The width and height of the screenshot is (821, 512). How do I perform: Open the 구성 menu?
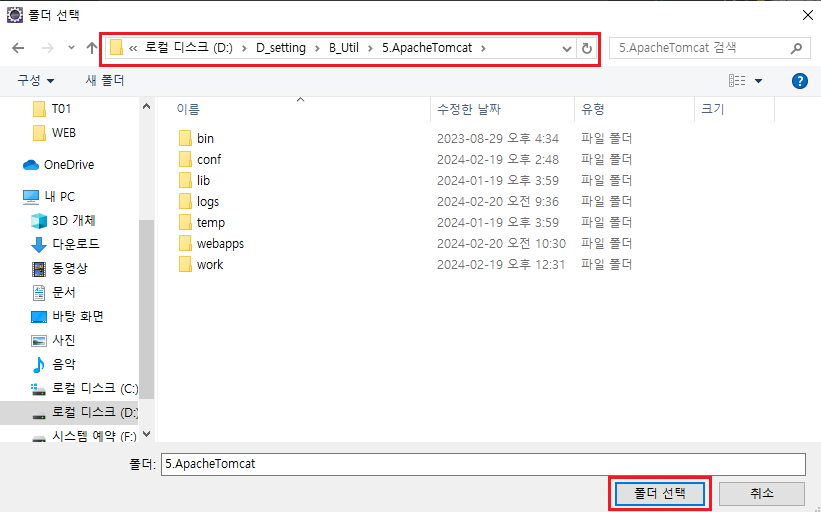tap(36, 81)
